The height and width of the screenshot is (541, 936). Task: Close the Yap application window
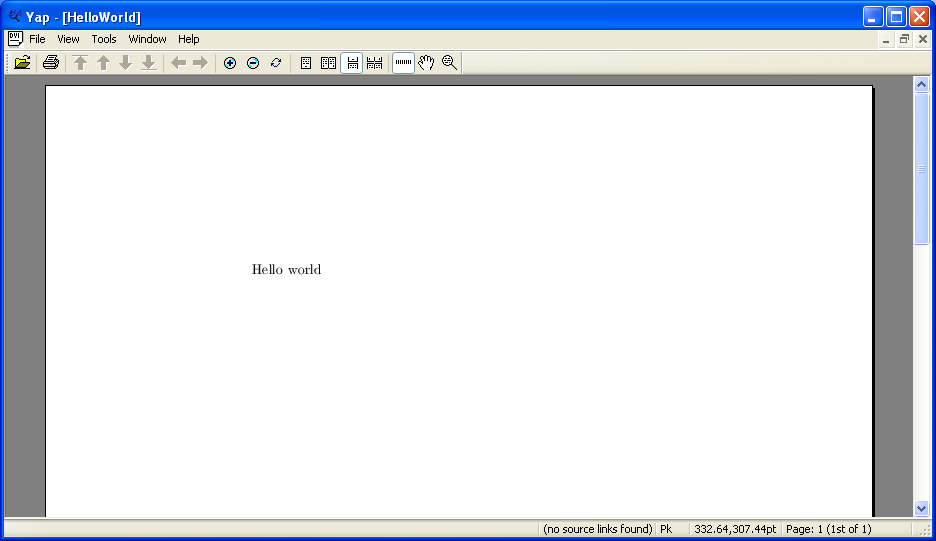point(919,17)
